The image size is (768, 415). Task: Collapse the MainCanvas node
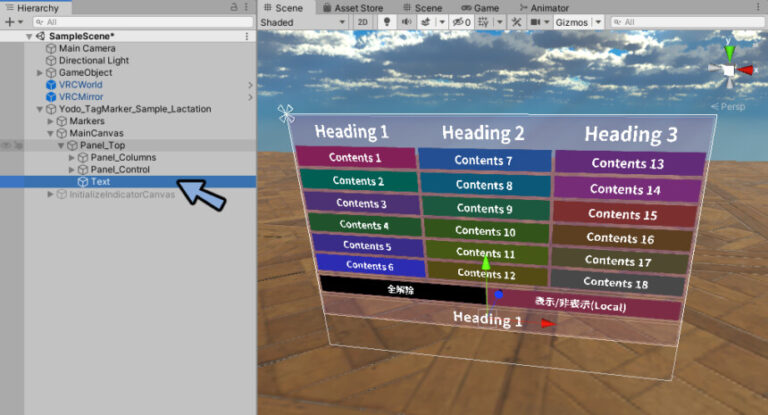click(x=50, y=133)
